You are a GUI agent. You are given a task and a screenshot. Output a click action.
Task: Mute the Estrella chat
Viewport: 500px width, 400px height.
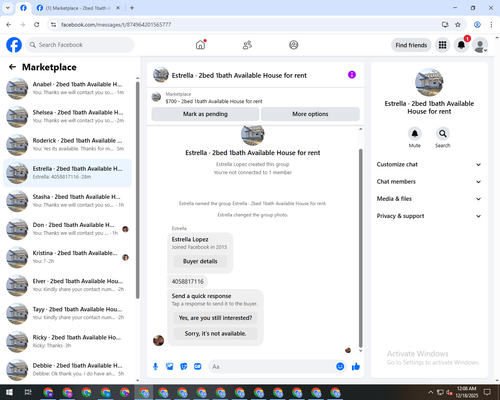click(x=415, y=134)
